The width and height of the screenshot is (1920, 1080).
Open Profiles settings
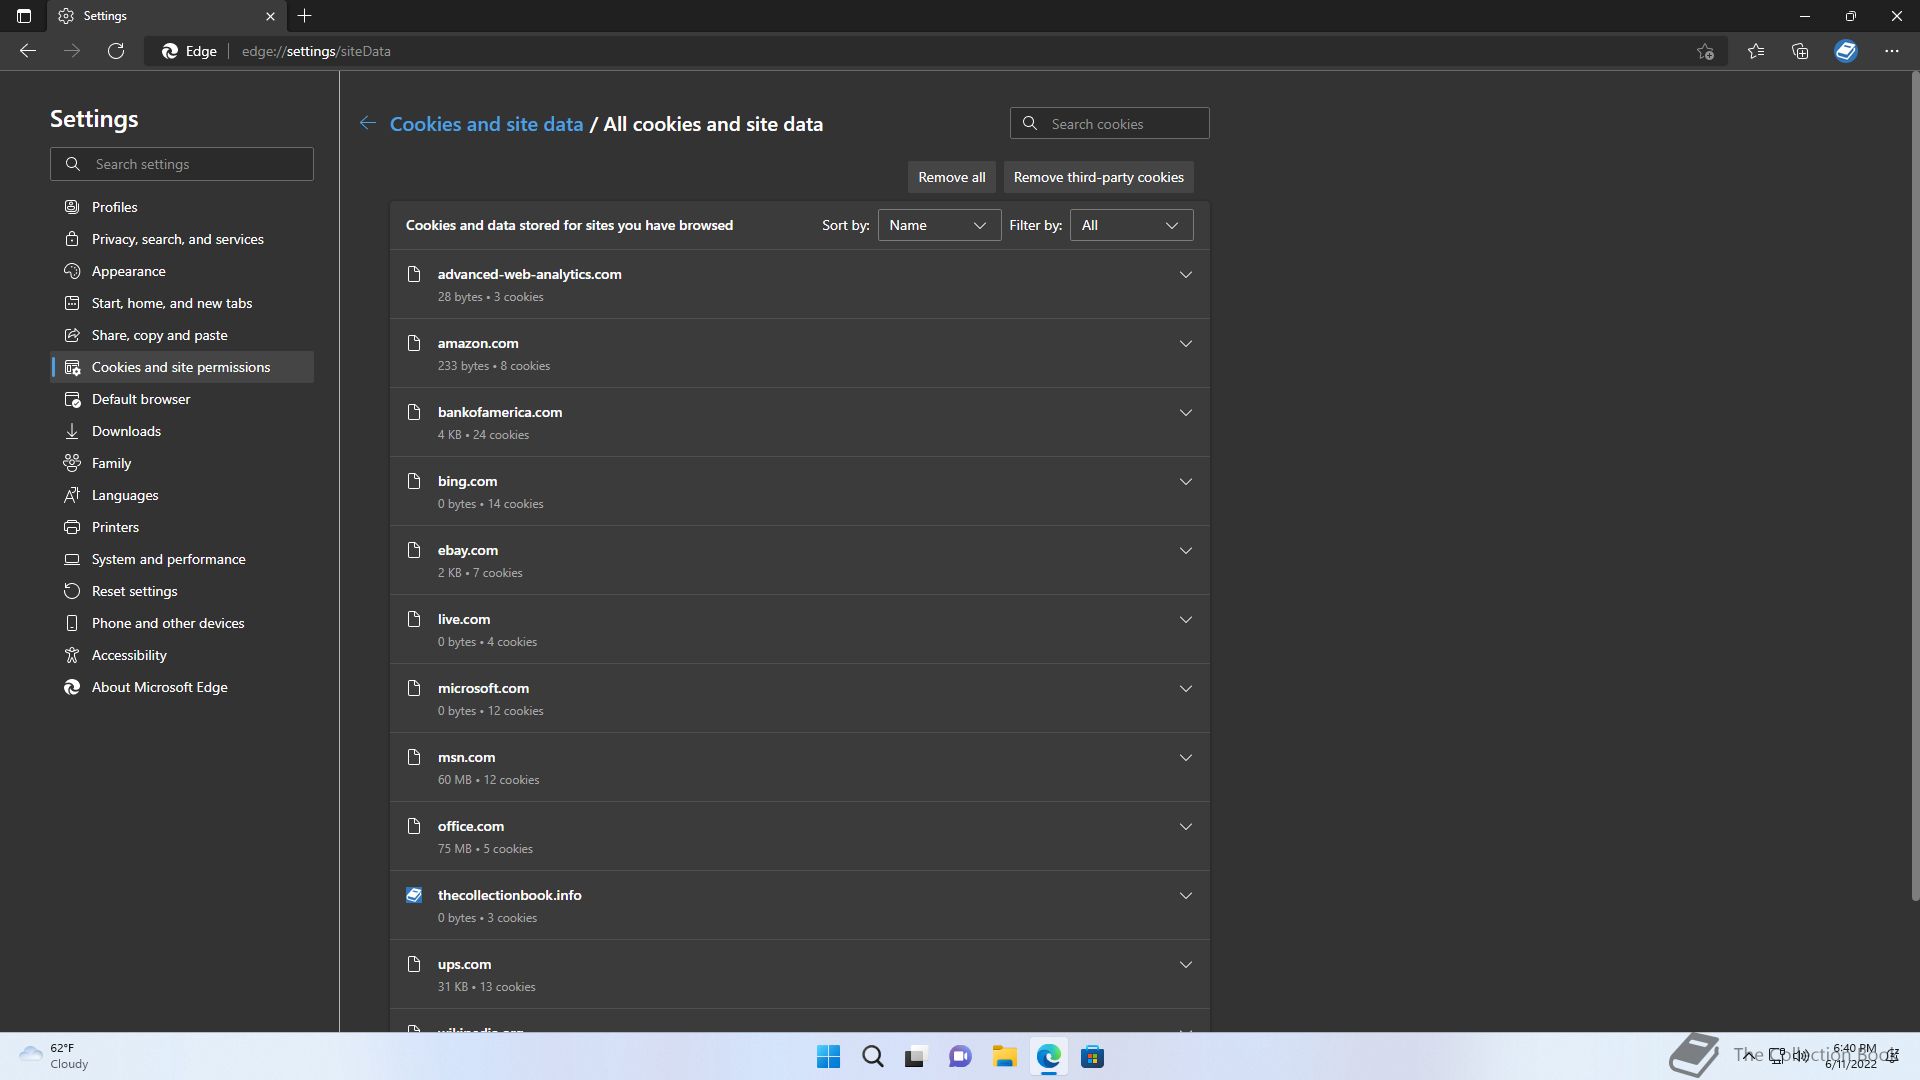coord(182,207)
